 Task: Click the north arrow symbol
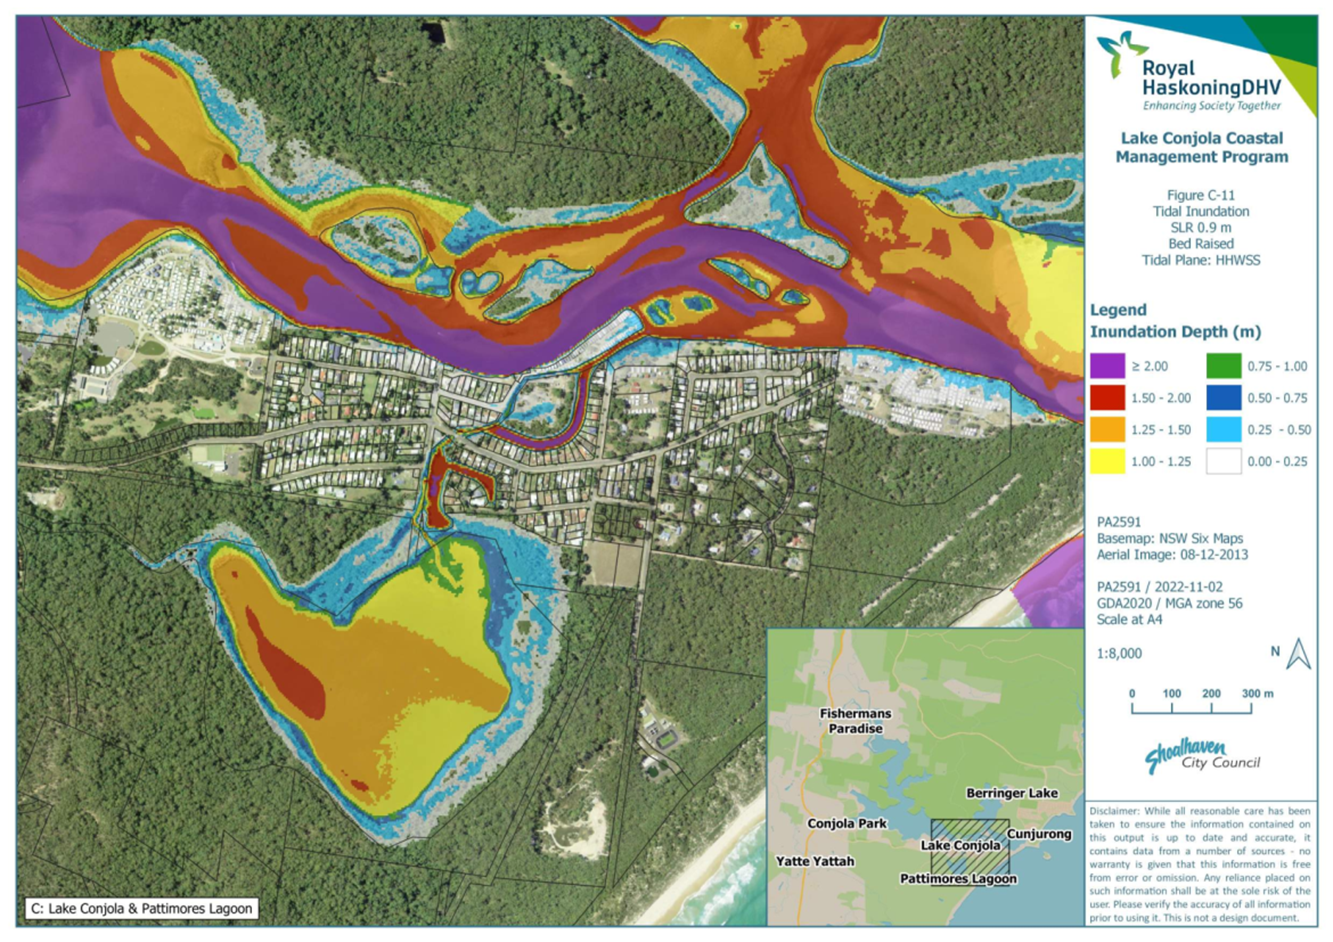click(1298, 654)
